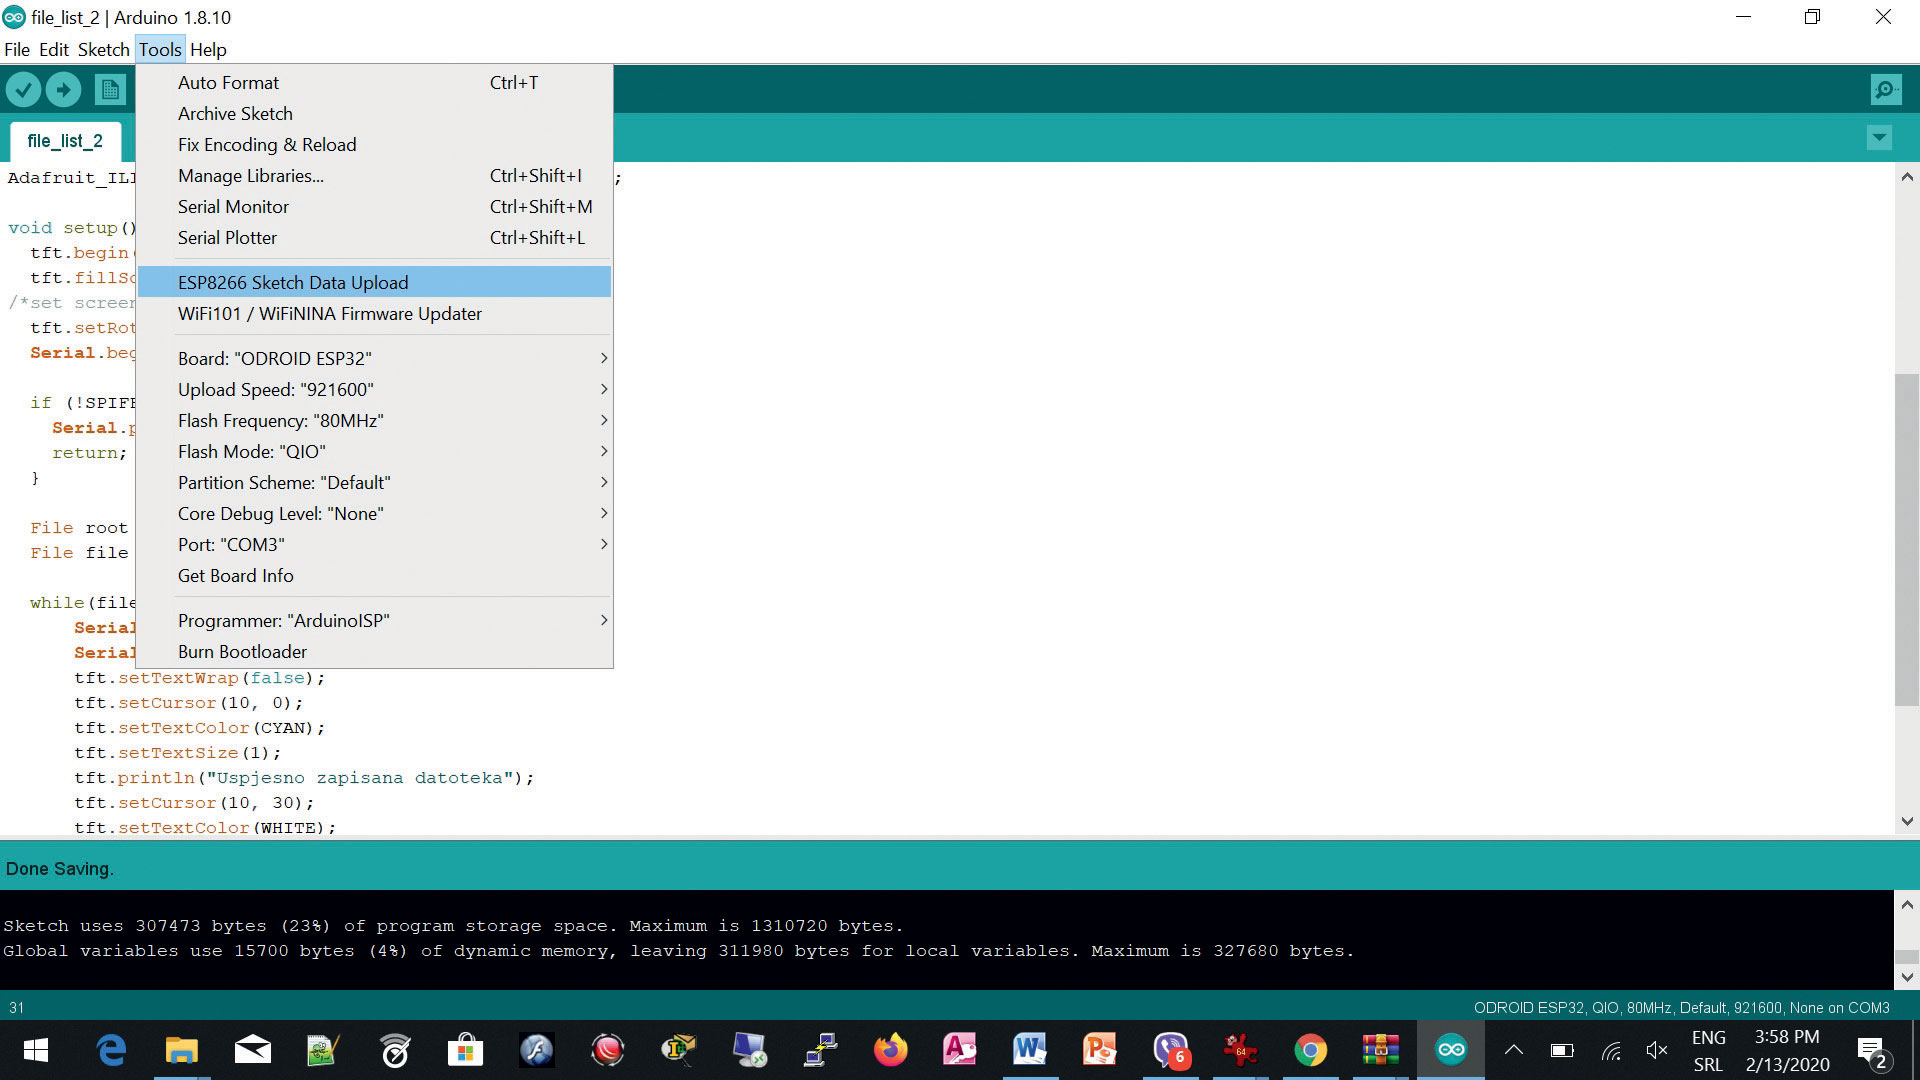
Task: Open the Mail app from taskbar
Action: point(252,1050)
